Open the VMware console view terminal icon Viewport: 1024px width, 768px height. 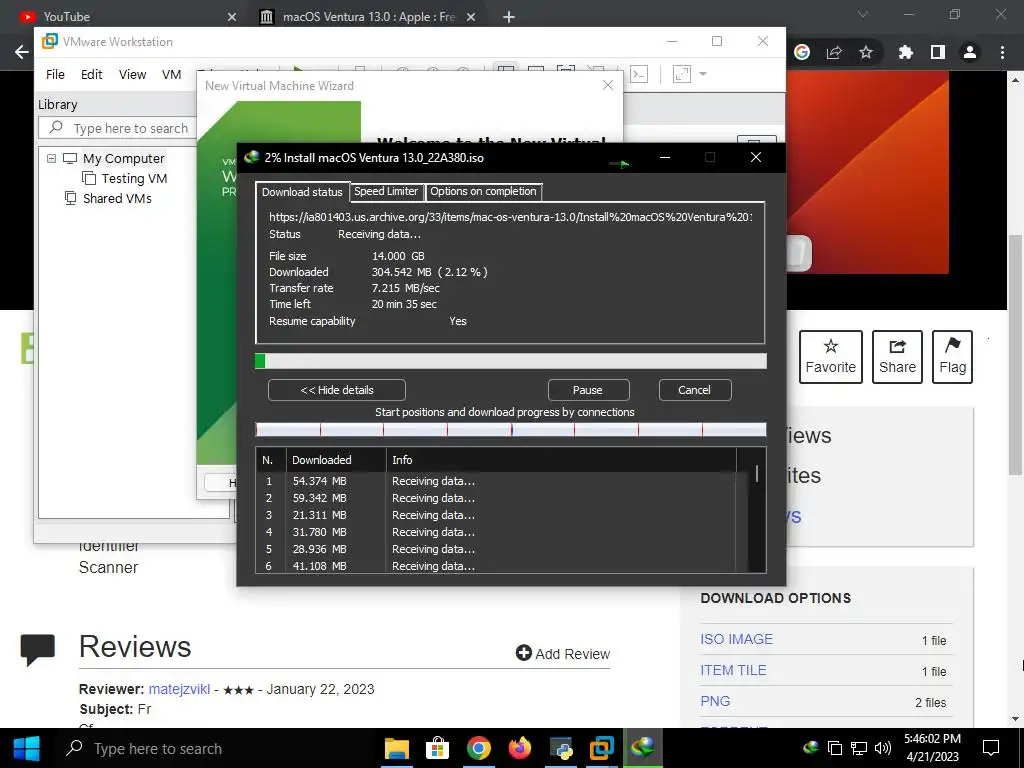click(x=639, y=74)
